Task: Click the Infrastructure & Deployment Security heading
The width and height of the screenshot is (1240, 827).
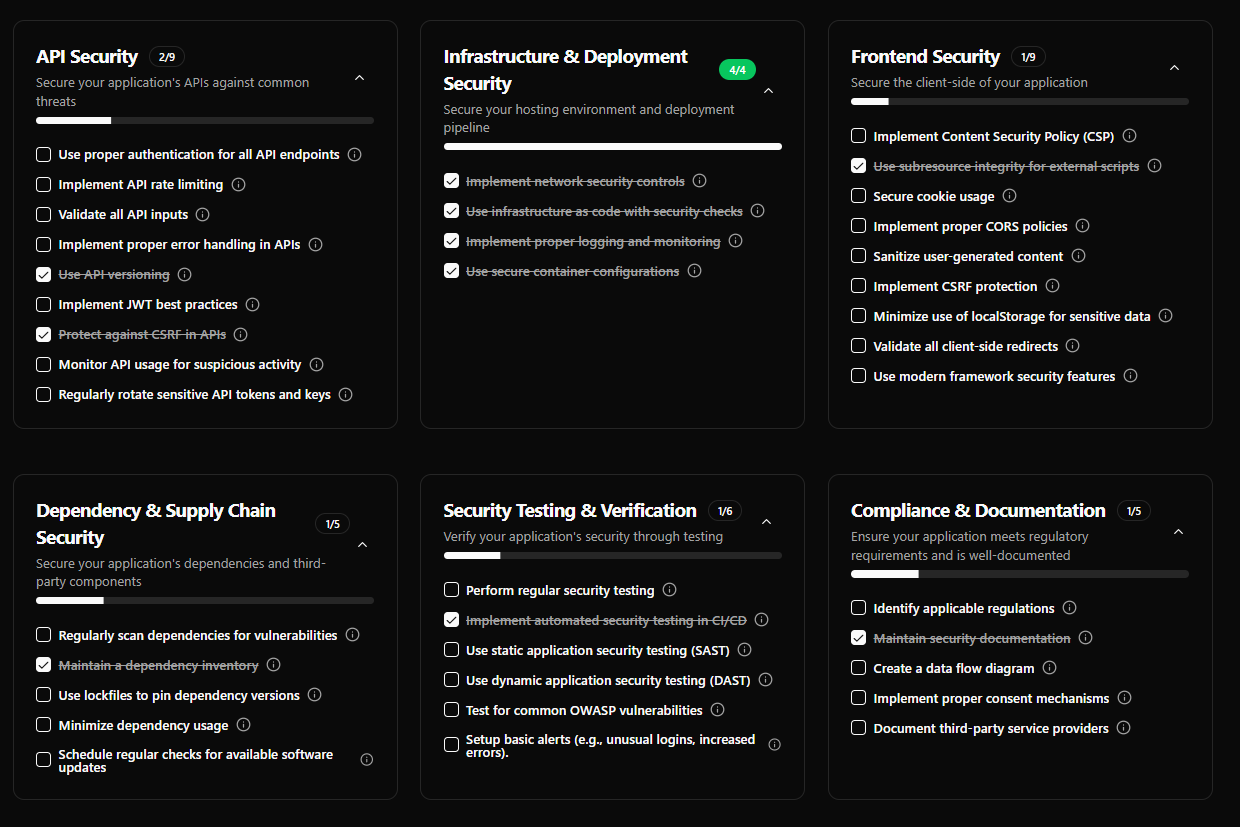Action: 565,70
